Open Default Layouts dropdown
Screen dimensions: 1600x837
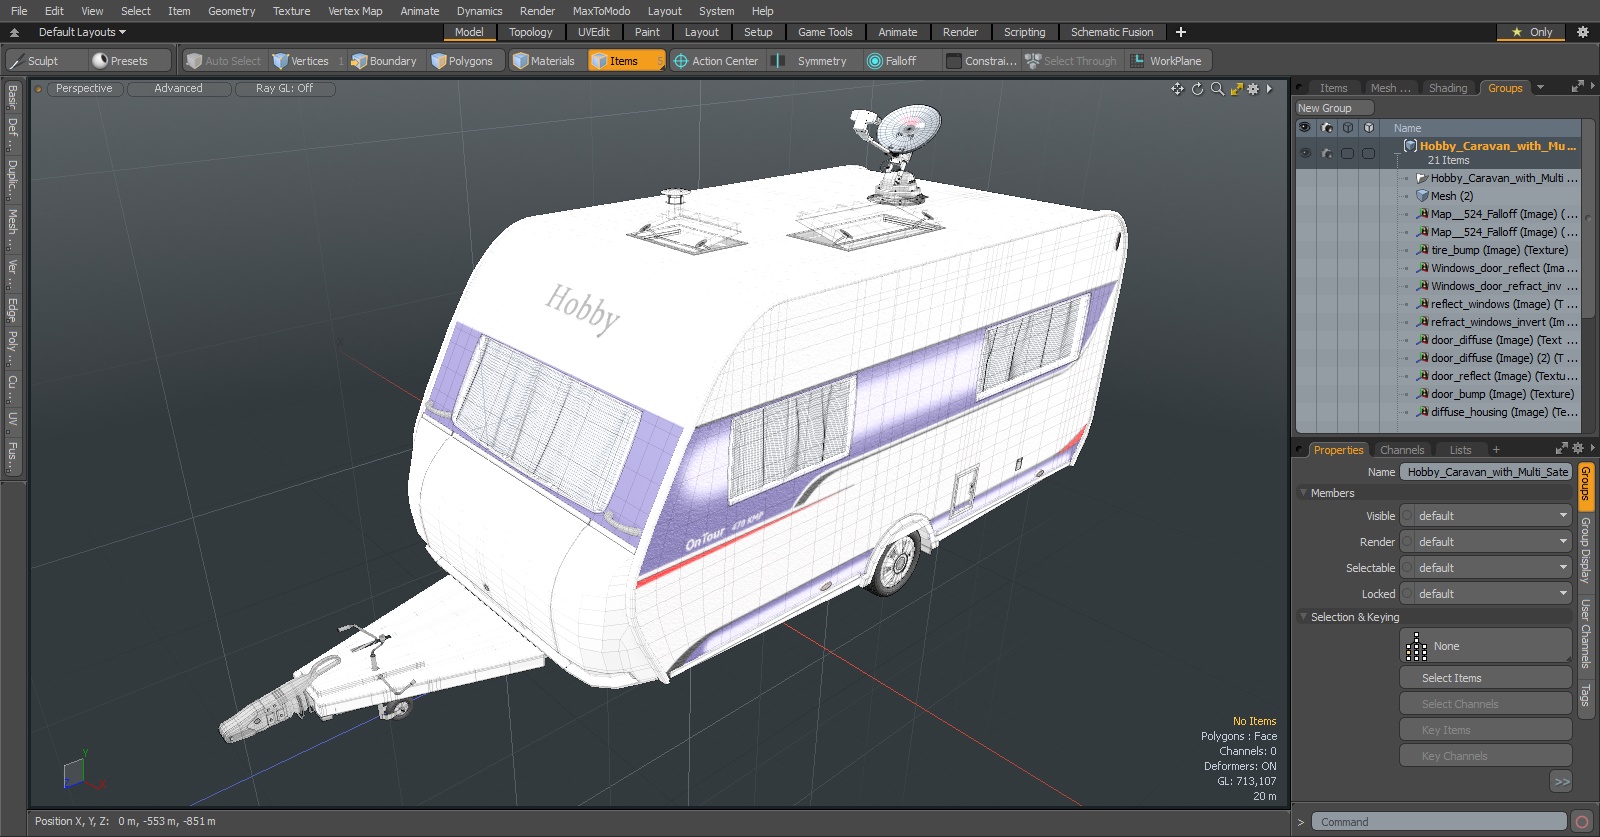[x=82, y=32]
